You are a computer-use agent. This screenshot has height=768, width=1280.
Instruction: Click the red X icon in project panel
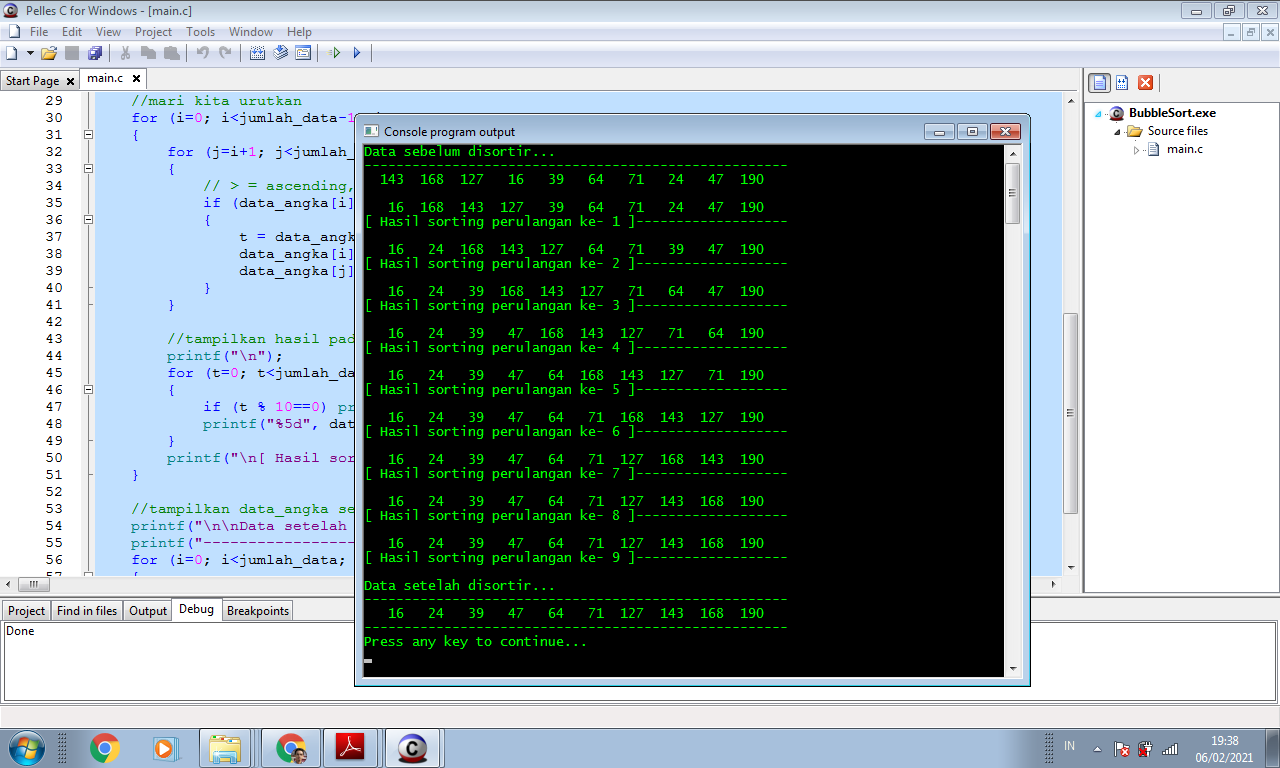(x=1146, y=83)
